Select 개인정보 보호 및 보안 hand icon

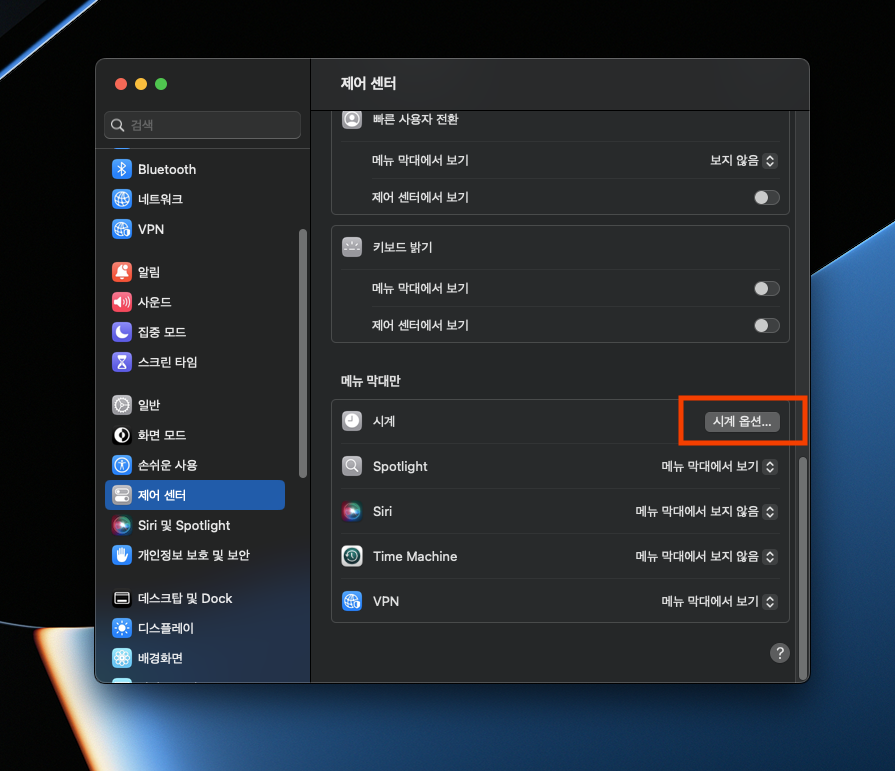[x=122, y=555]
